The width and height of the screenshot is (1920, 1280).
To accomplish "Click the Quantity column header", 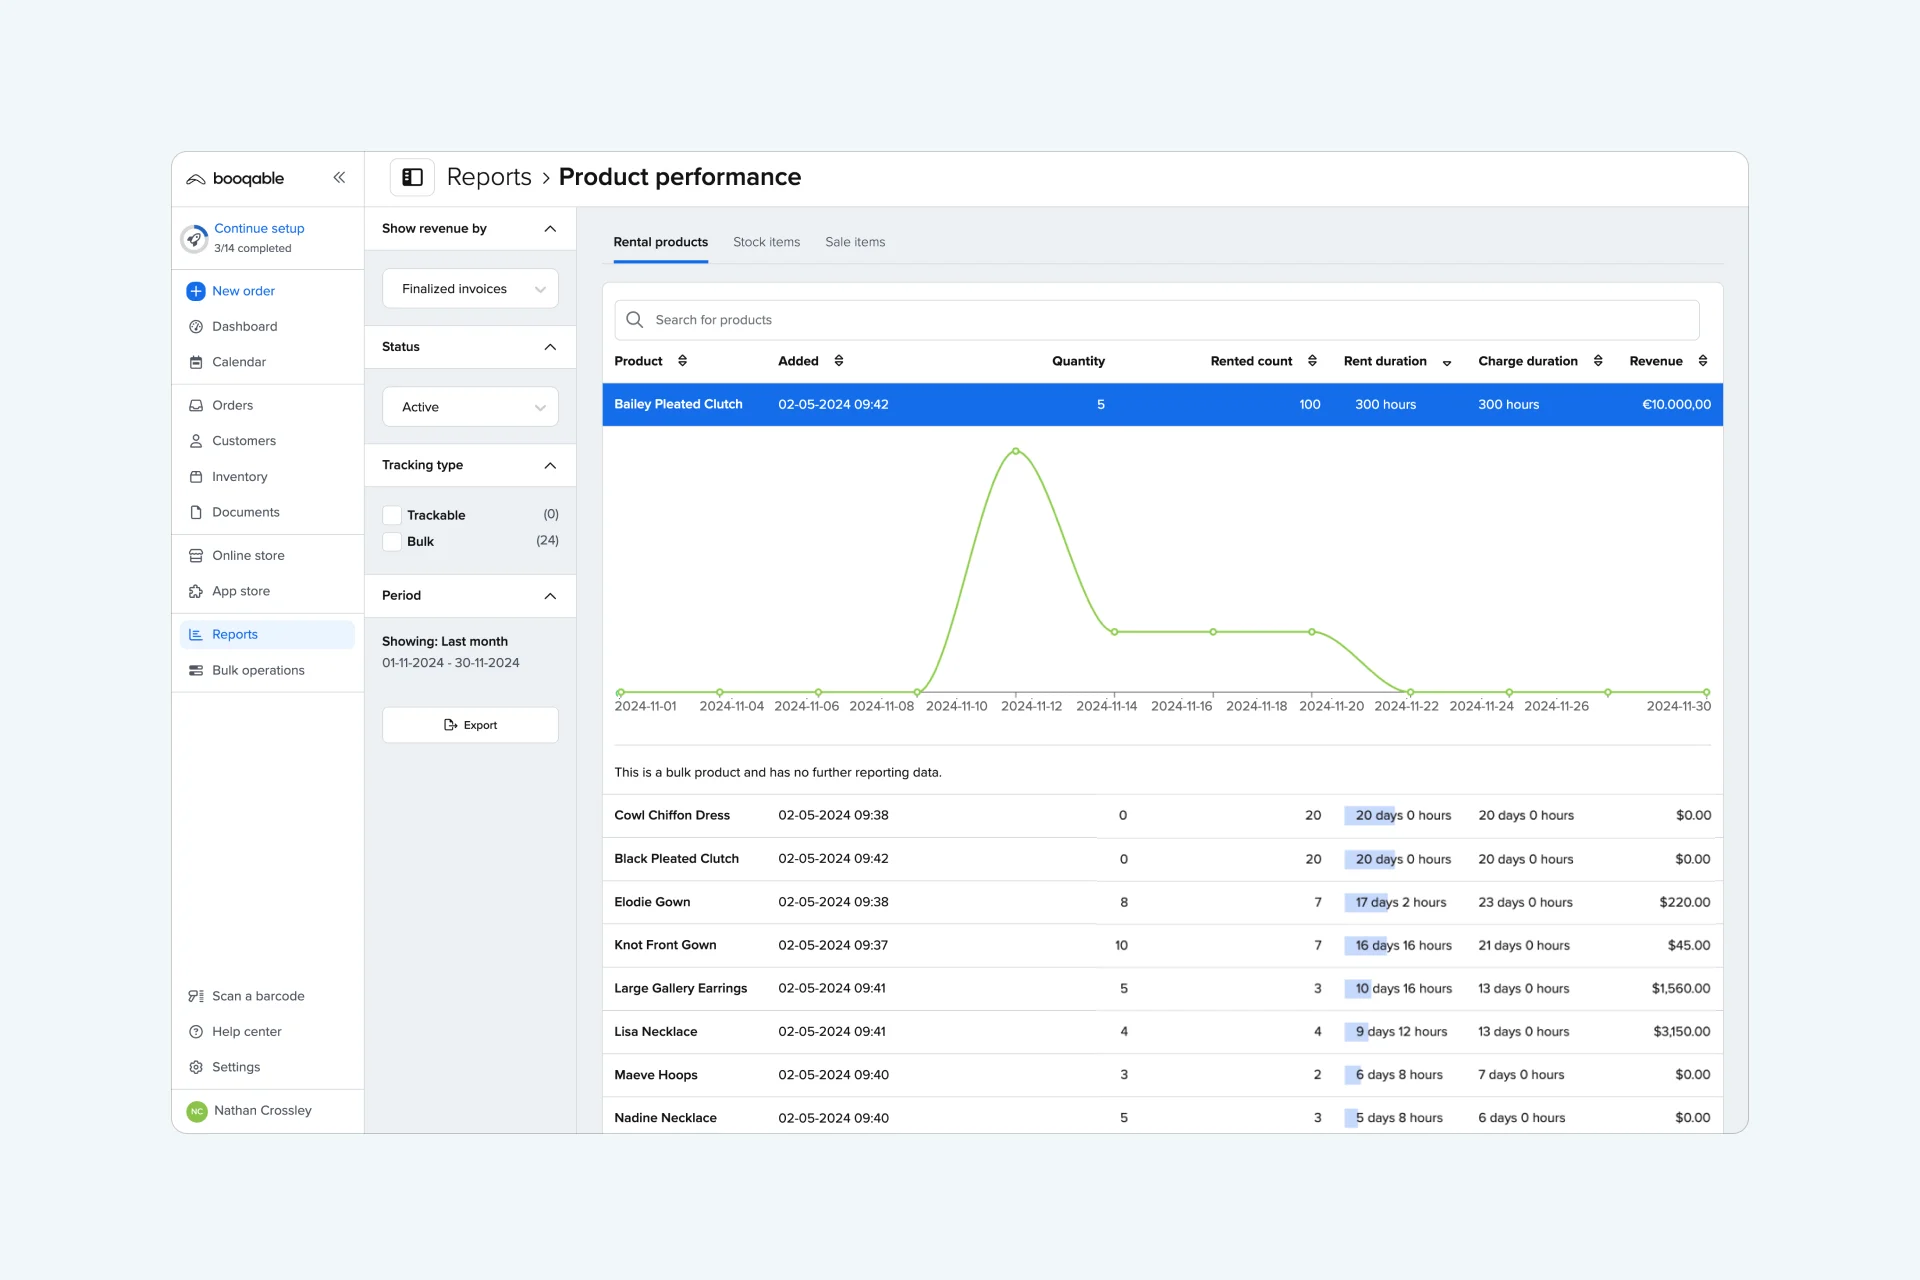I will tap(1078, 361).
